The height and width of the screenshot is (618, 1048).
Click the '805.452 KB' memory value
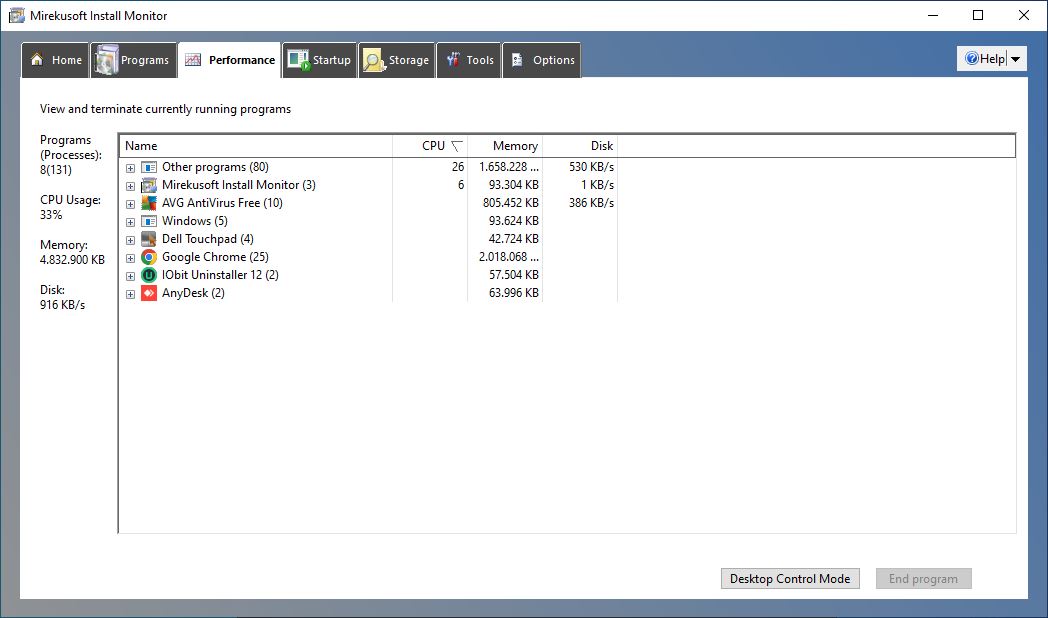pos(511,203)
